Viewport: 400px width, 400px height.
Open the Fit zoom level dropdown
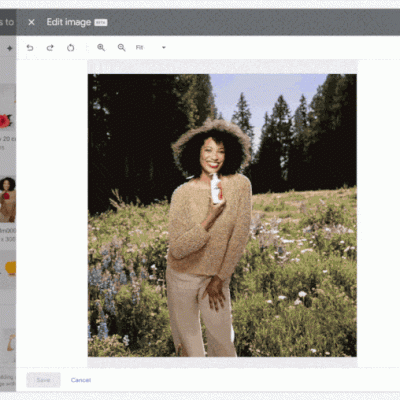[x=151, y=48]
